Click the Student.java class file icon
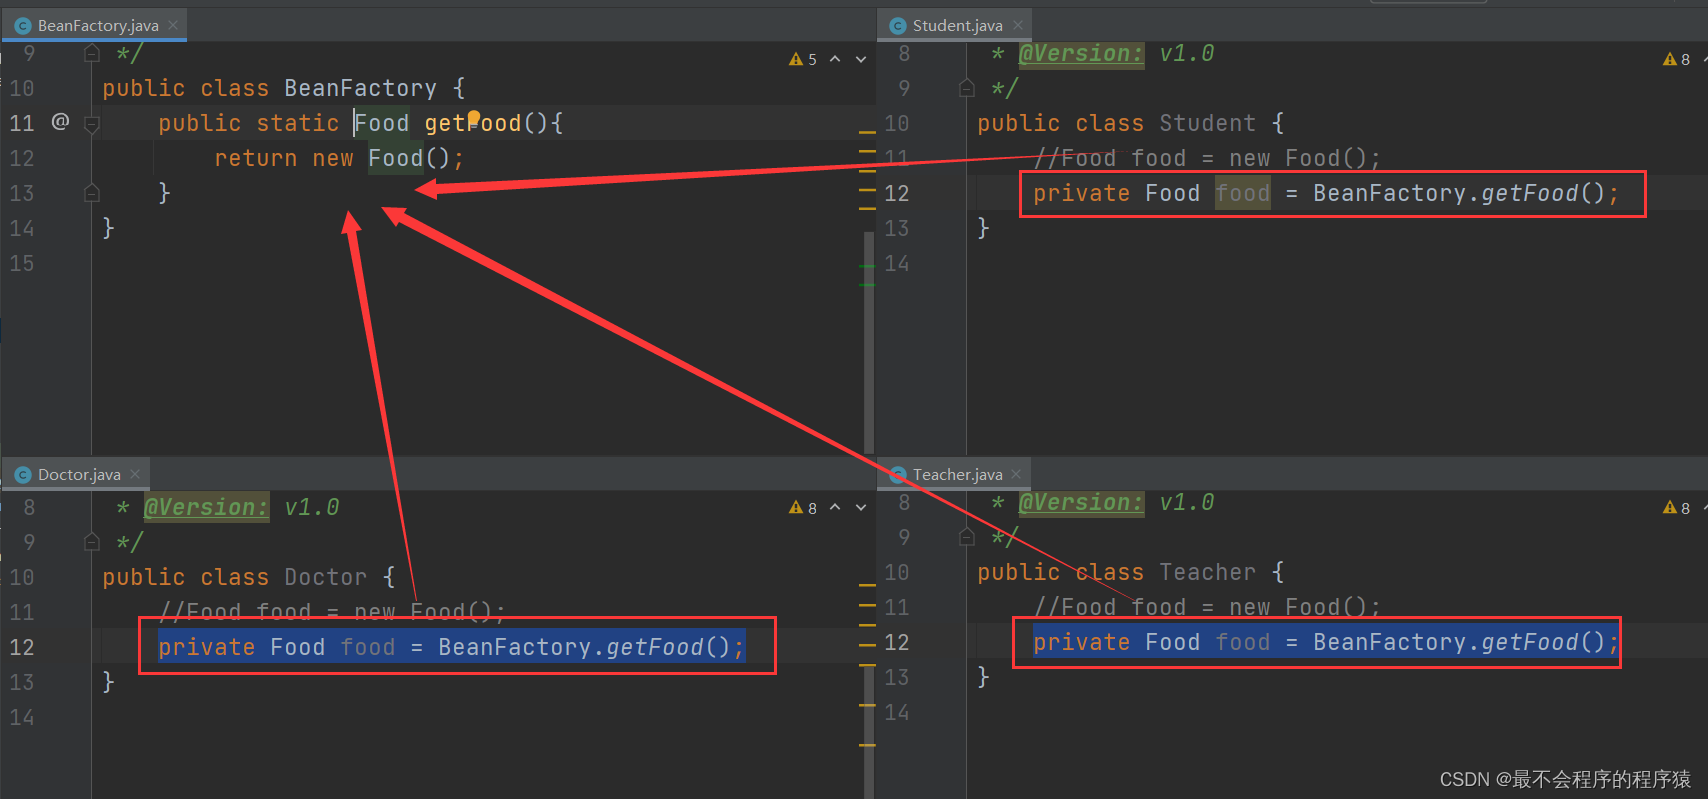This screenshot has height=799, width=1708. point(898,26)
